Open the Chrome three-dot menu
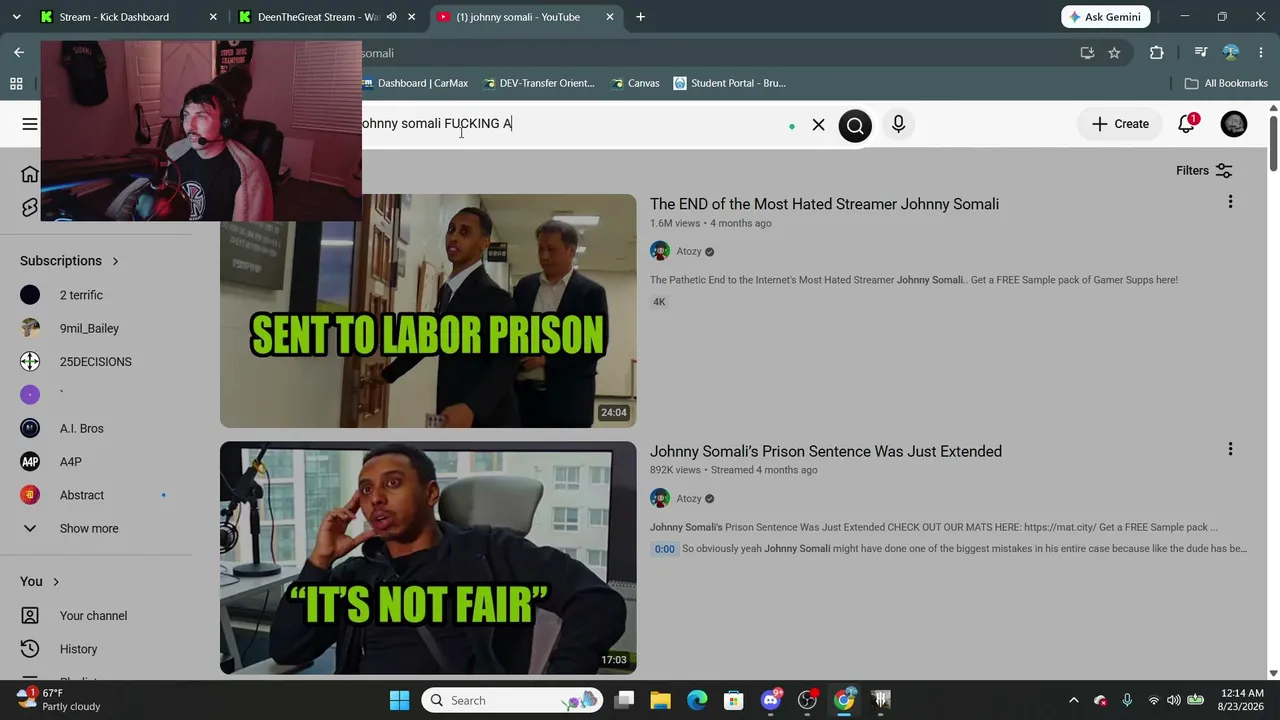Image resolution: width=1280 pixels, height=720 pixels. [1261, 53]
